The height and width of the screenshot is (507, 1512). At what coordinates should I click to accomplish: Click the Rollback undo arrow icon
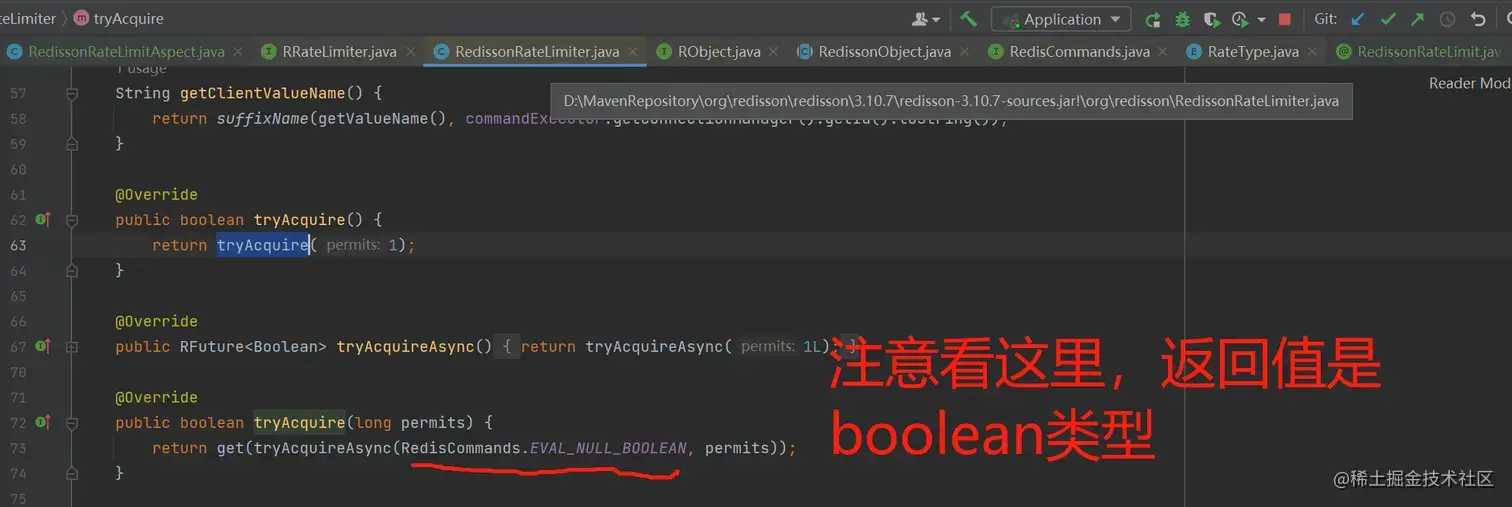[1478, 19]
